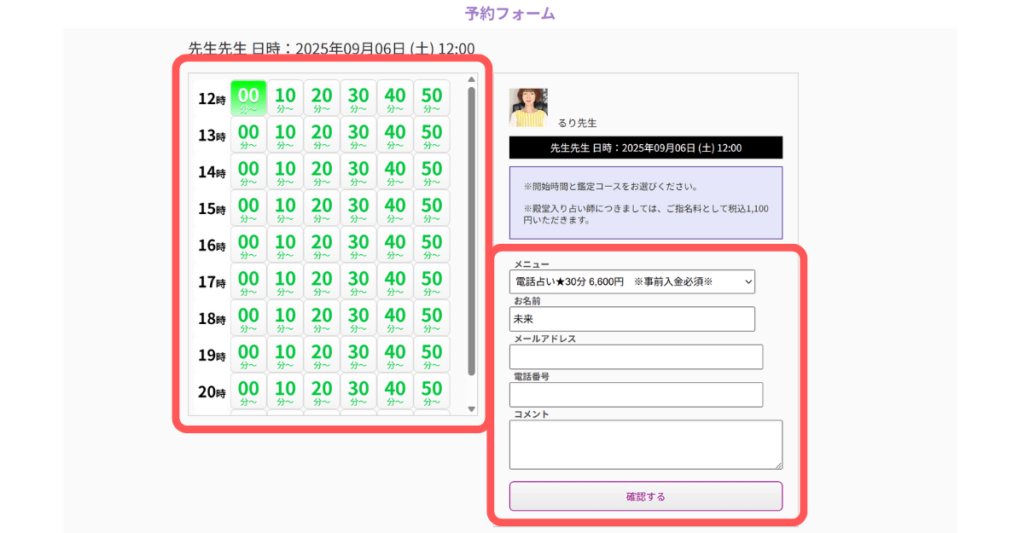This screenshot has height=533, width=1024.
Task: Click the 電話番号 phone number field
Action: 636,395
